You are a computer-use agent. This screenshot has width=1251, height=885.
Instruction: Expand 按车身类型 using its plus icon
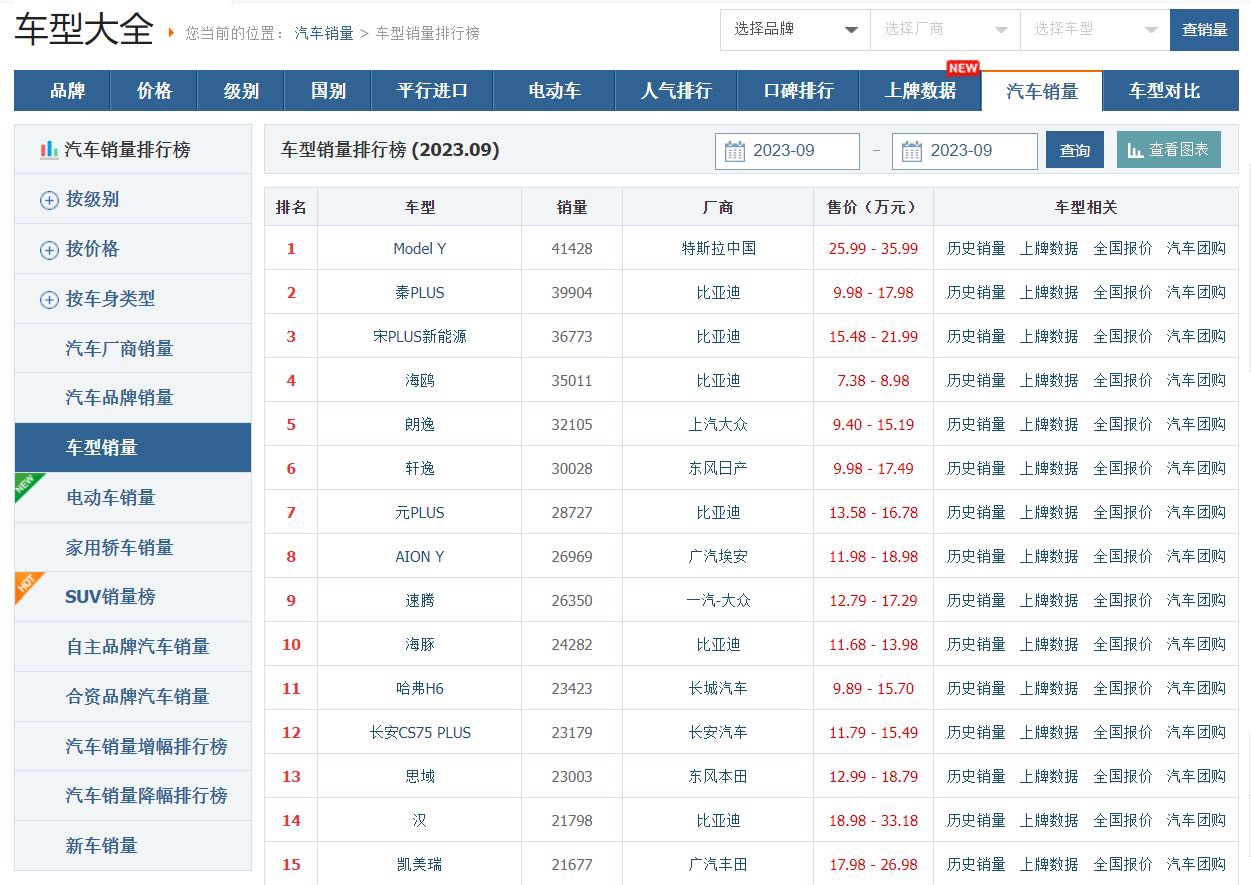click(x=49, y=300)
